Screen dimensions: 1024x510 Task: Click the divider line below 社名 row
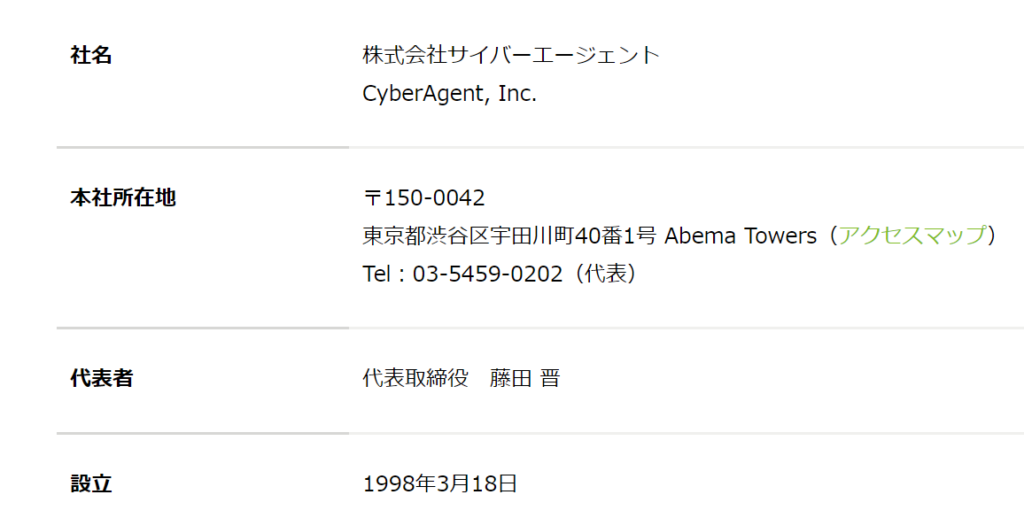(540, 148)
